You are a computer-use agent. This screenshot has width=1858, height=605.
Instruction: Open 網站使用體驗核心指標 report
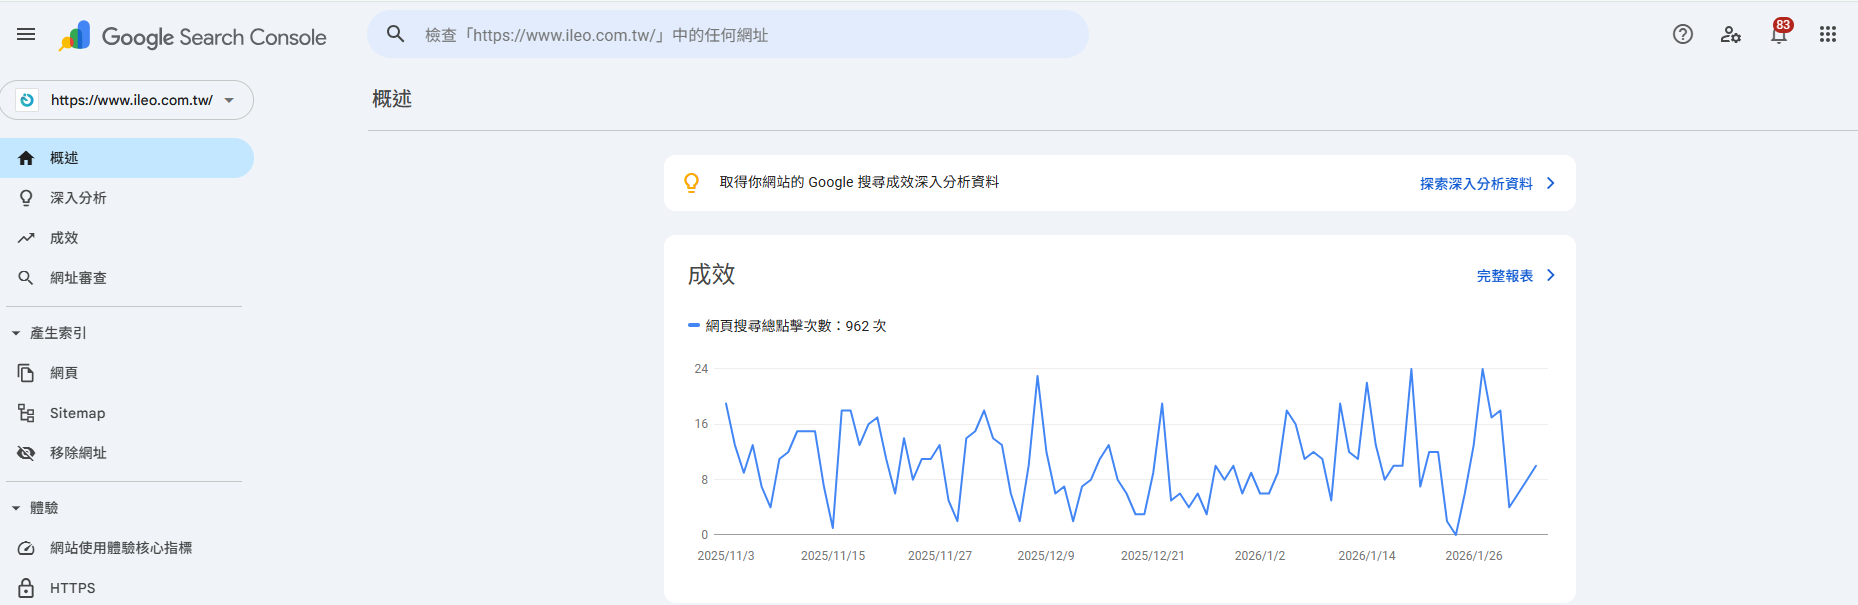tap(127, 548)
